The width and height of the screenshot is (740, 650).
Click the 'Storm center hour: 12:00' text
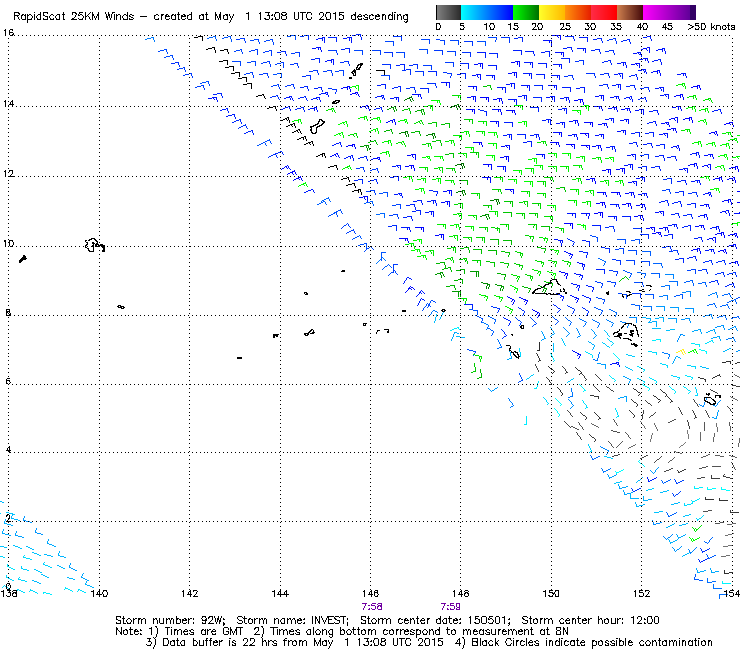[590, 620]
